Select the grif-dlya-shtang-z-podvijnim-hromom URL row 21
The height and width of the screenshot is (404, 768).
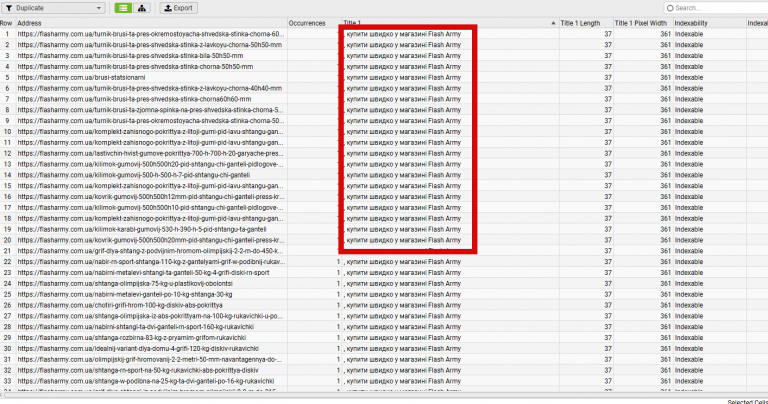point(150,251)
